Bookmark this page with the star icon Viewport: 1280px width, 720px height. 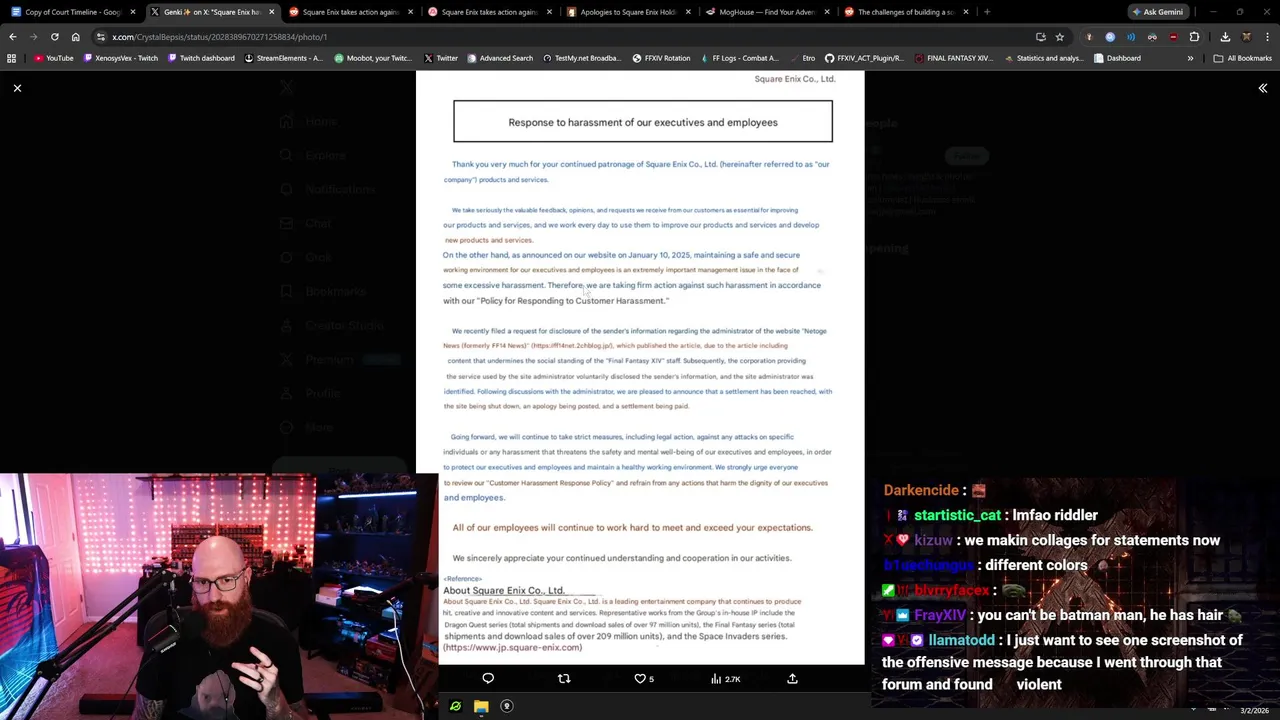point(1060,37)
